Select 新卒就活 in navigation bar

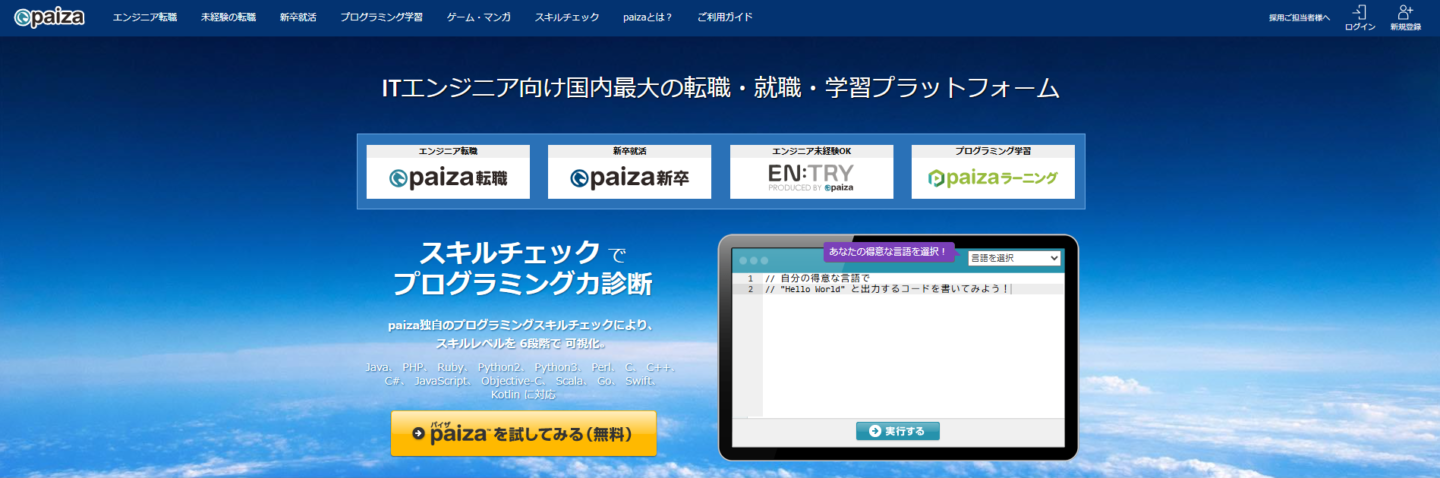click(297, 18)
